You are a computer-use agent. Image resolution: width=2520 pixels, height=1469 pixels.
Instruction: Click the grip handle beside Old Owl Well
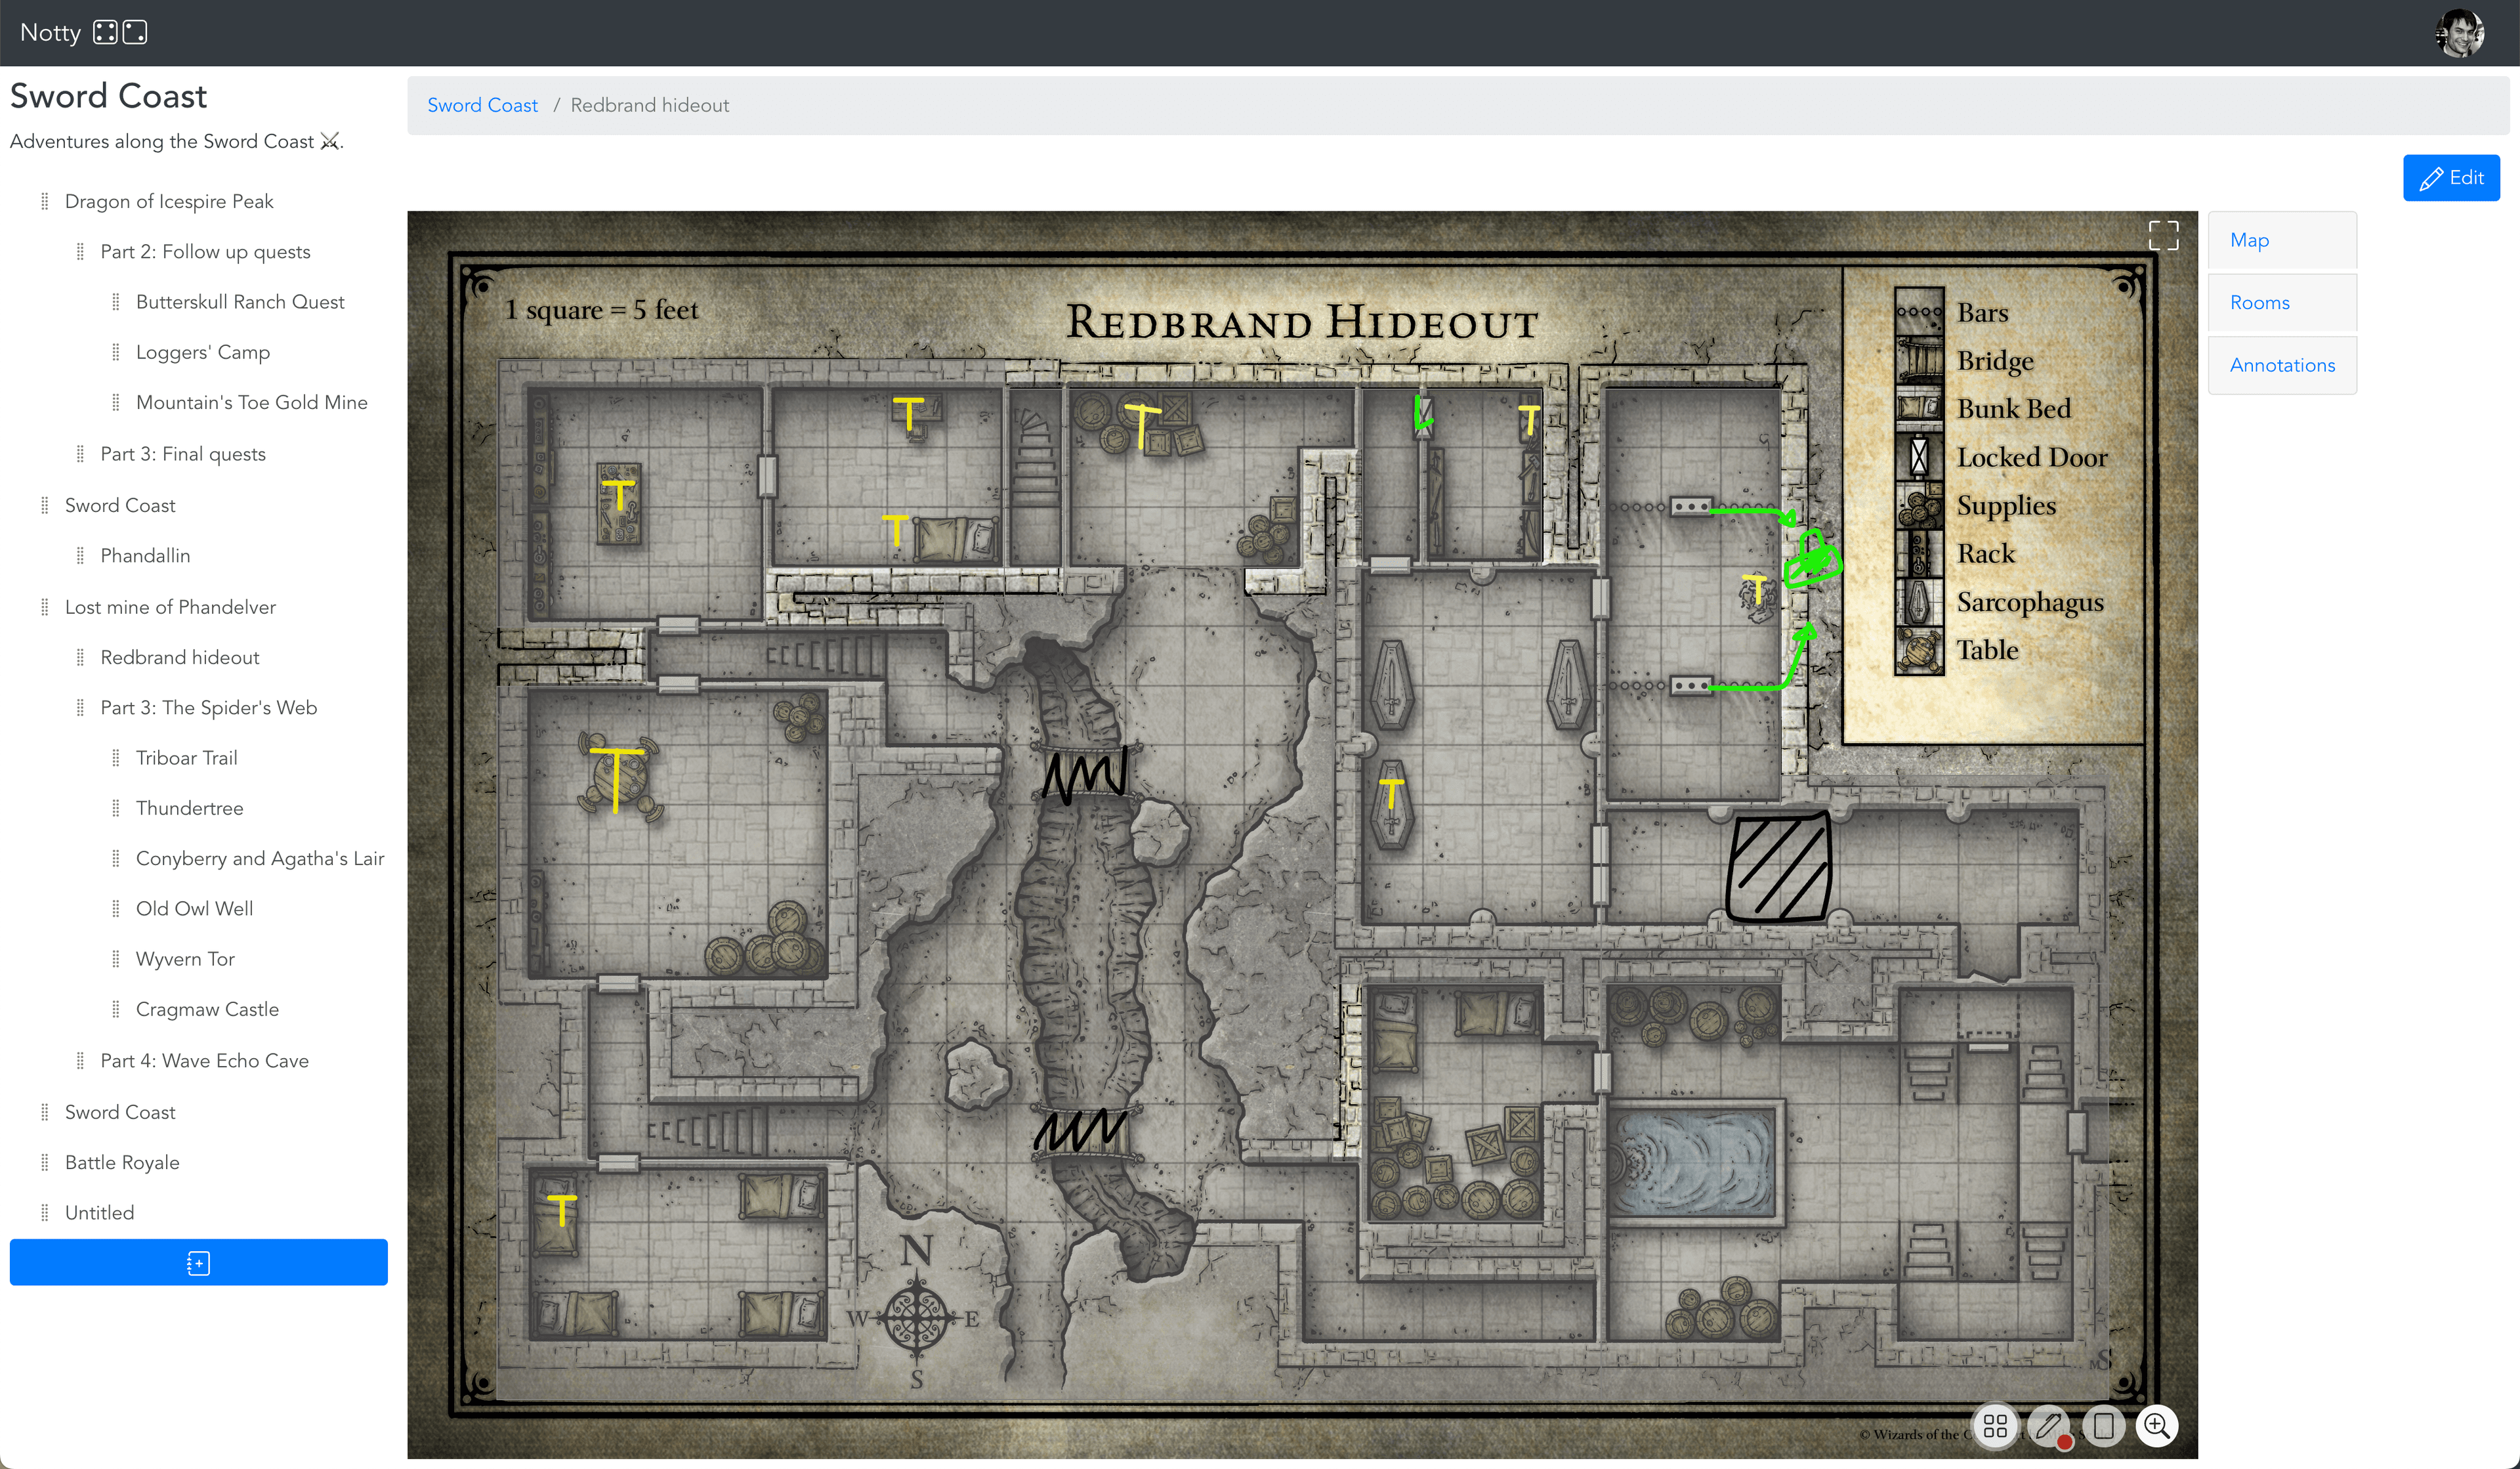115,909
